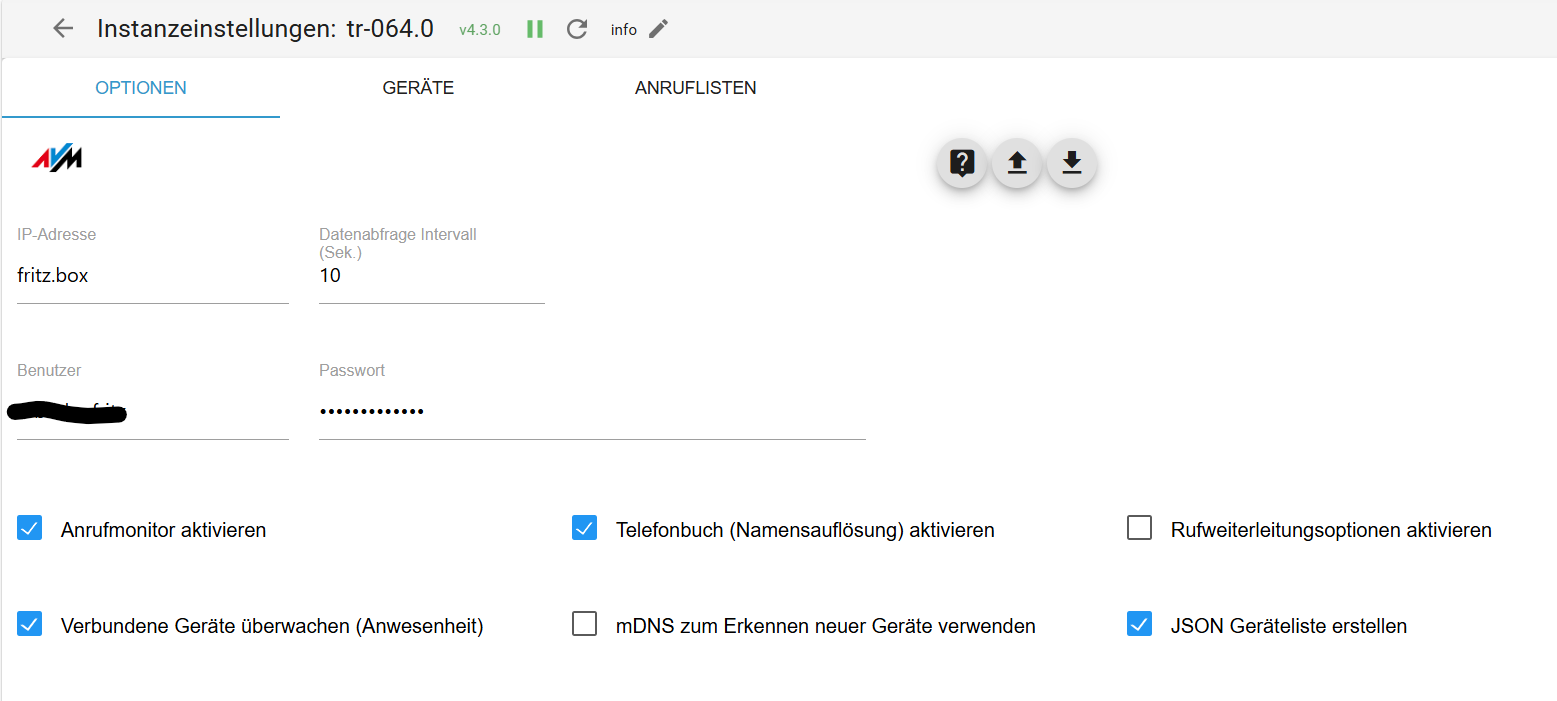Click the IP-Adresse field with fritz.box

point(152,276)
